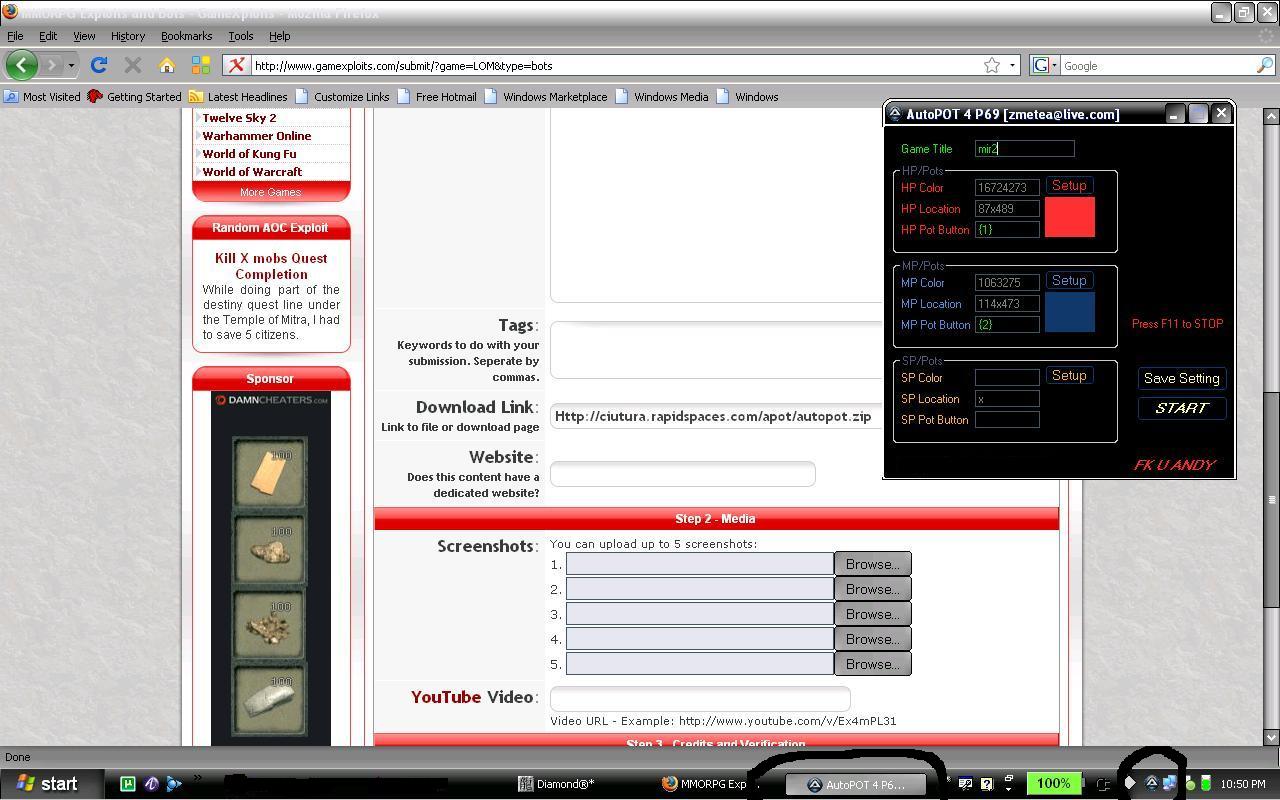Viewport: 1280px width, 800px height.
Task: Click the Tags text box
Action: click(716, 350)
